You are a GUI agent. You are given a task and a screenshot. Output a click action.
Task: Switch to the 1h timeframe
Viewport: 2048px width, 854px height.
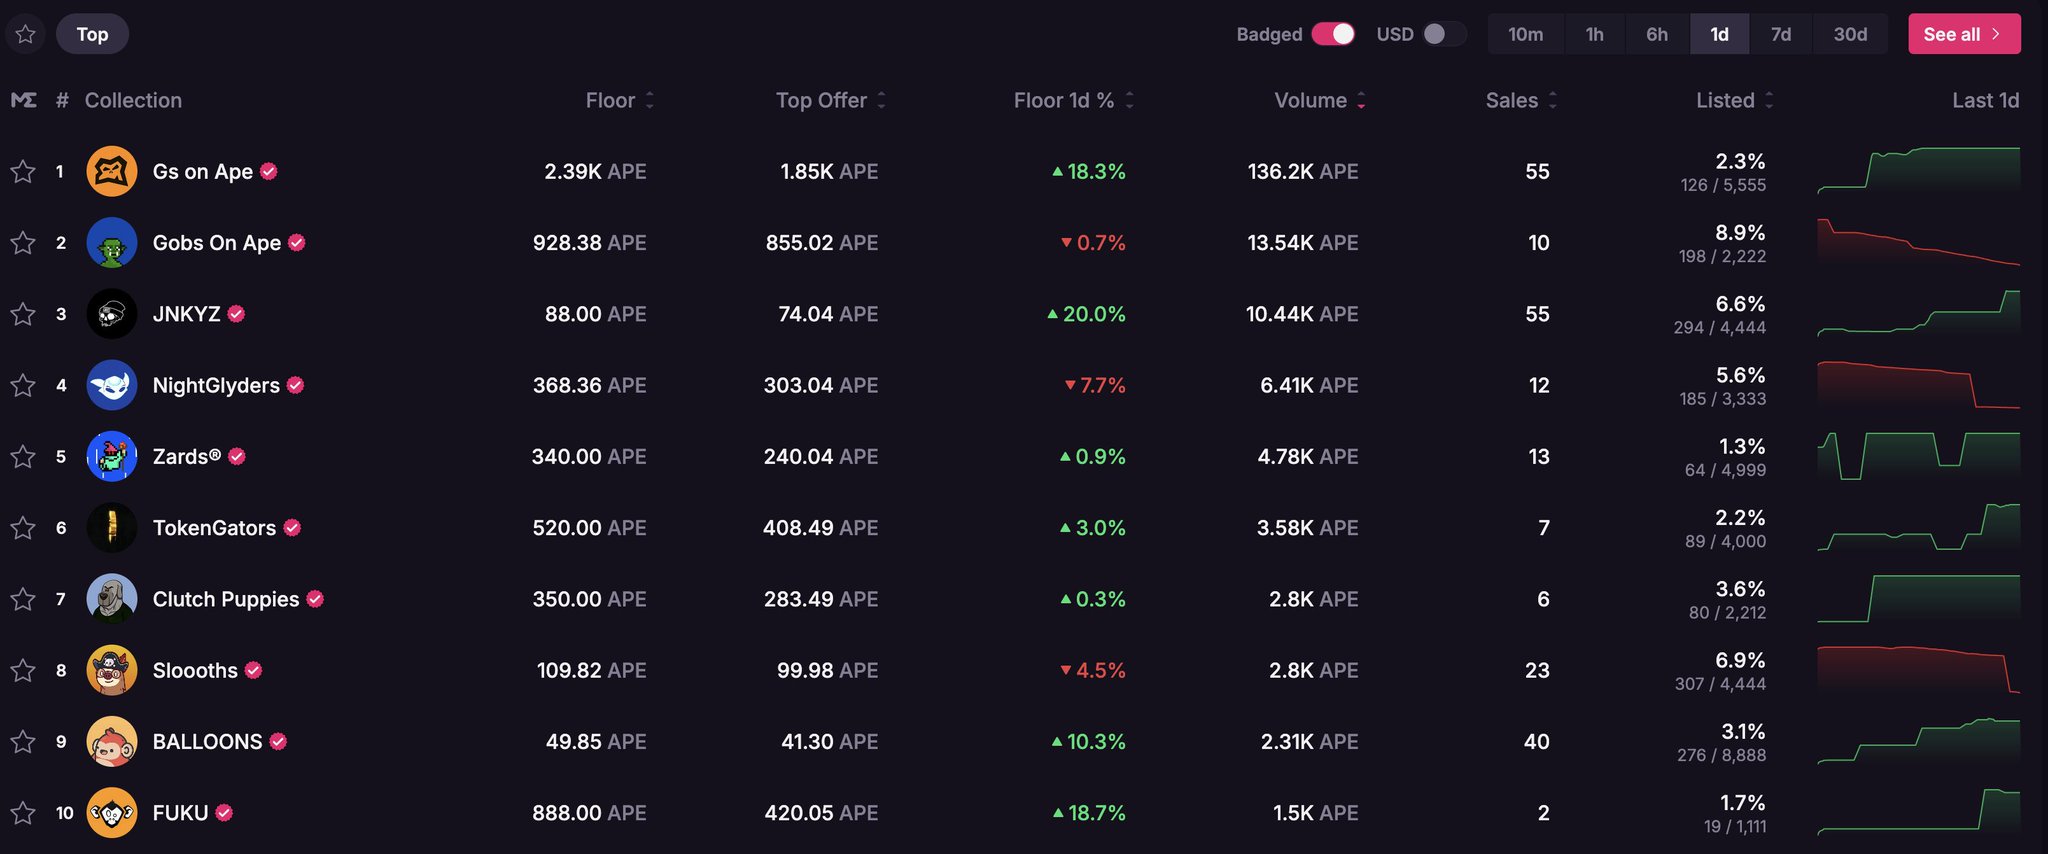pos(1594,34)
